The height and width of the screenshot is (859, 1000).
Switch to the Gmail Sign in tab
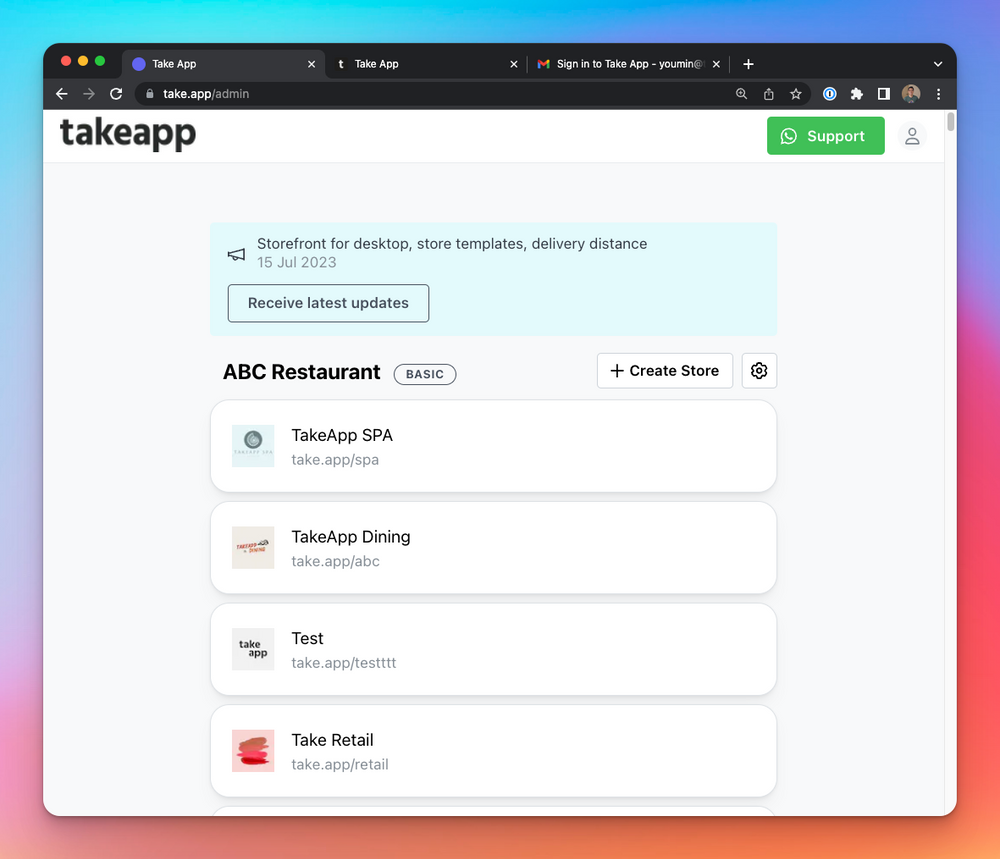[x=628, y=64]
